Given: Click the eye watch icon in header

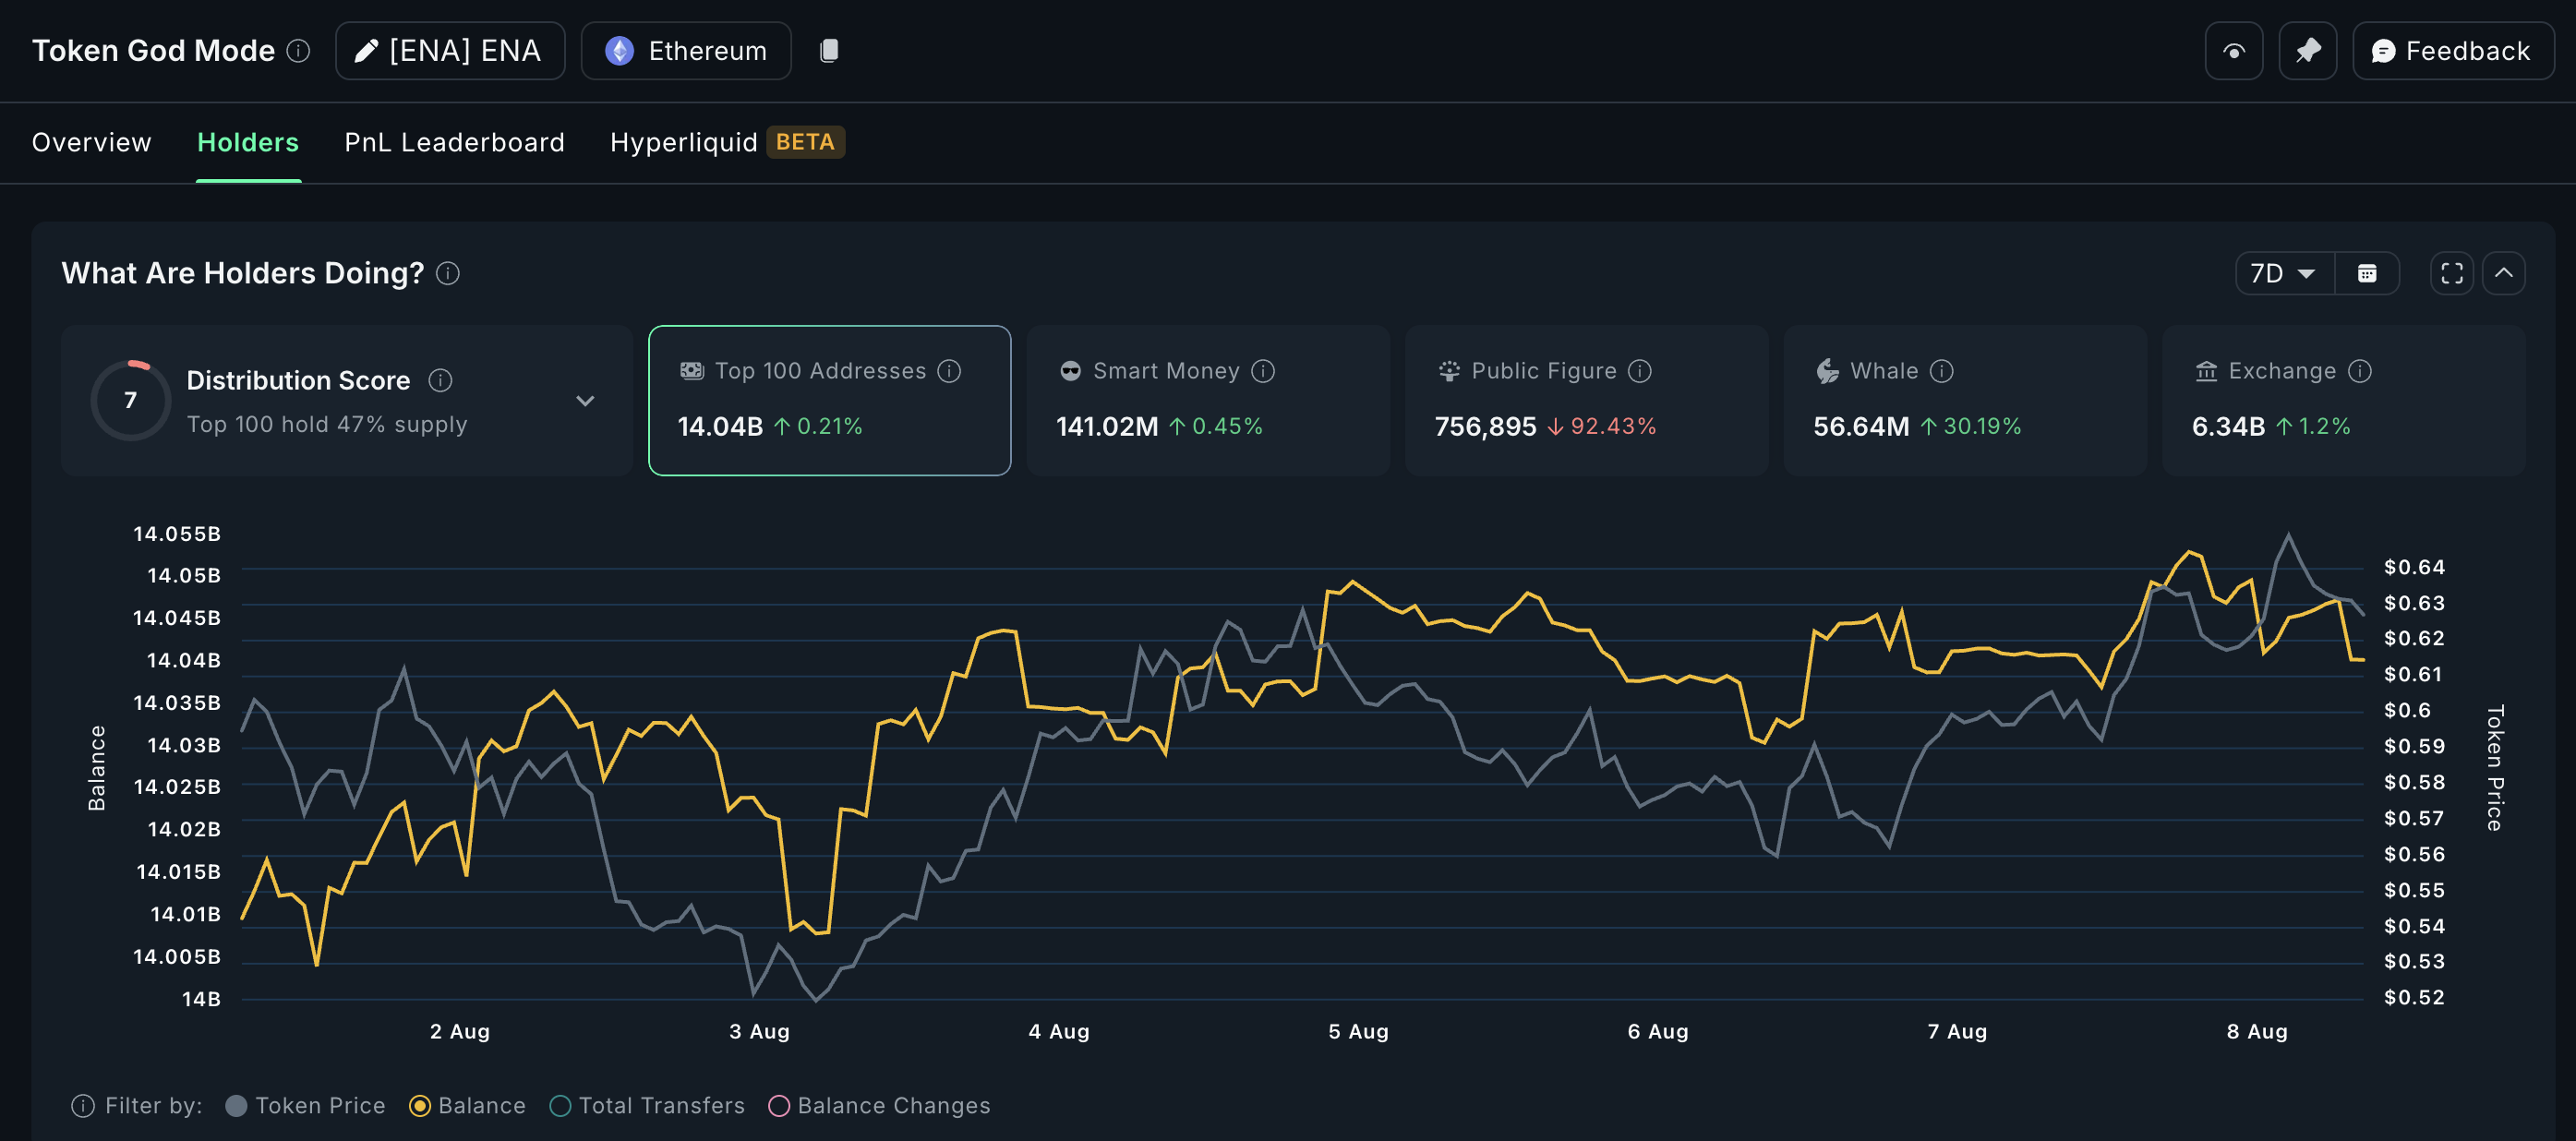Looking at the screenshot, I should click(x=2233, y=51).
